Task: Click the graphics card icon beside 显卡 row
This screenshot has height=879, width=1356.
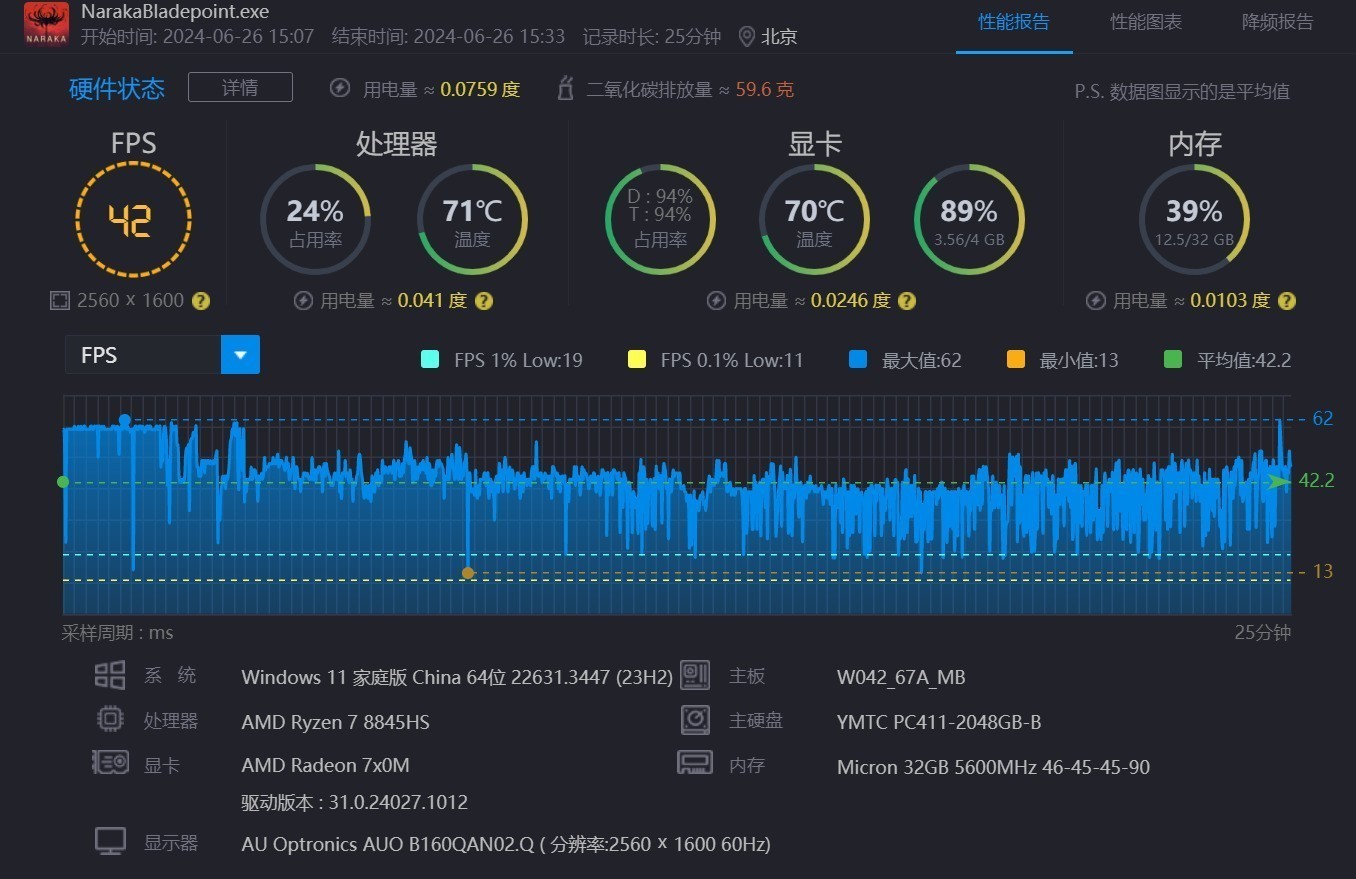Action: 110,763
